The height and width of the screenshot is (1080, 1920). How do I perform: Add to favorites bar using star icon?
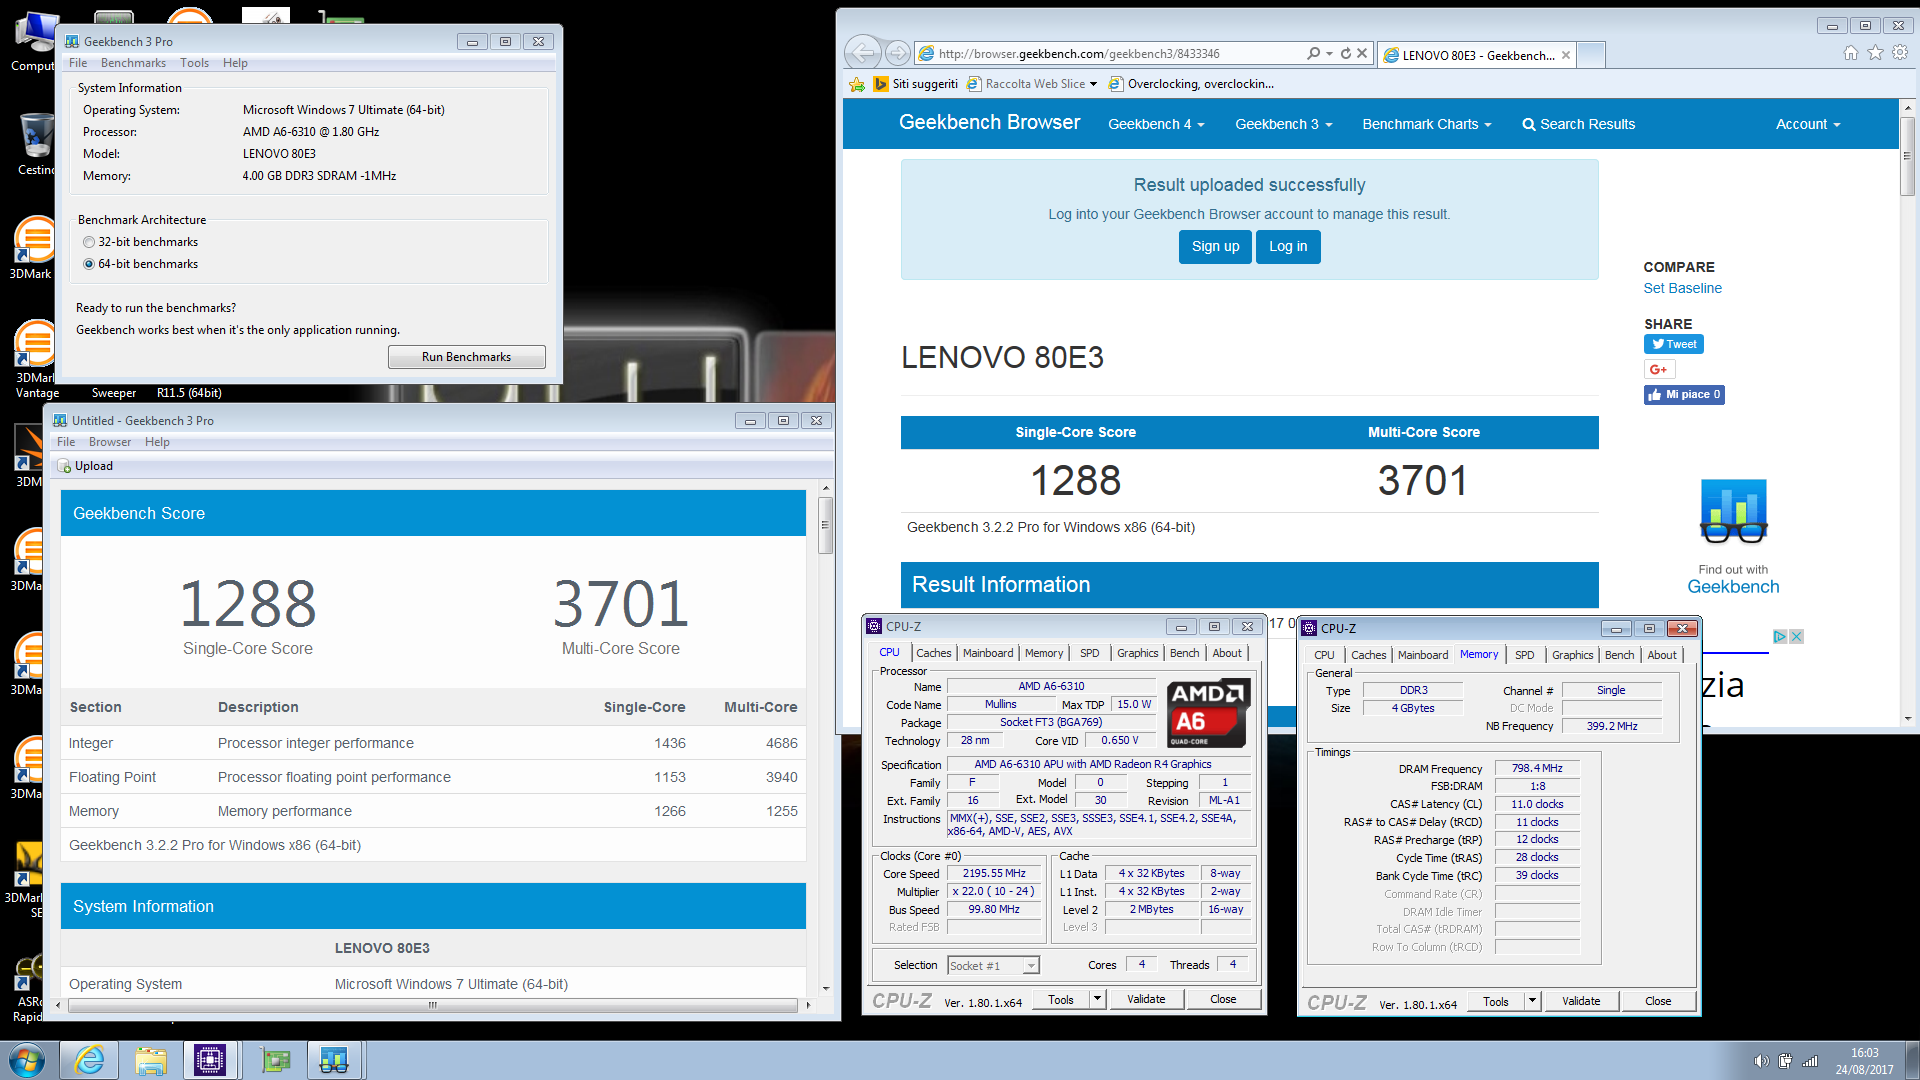point(857,84)
